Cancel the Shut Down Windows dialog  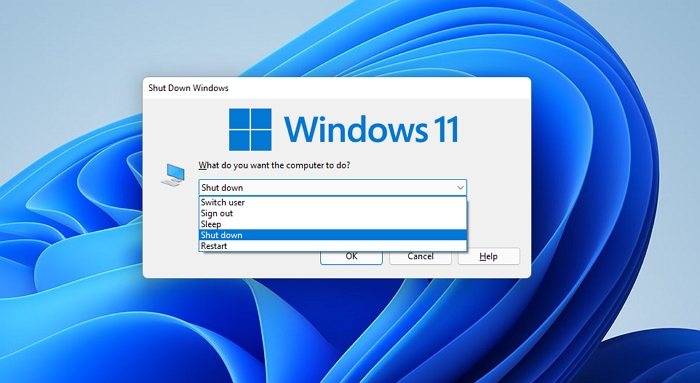coord(420,258)
